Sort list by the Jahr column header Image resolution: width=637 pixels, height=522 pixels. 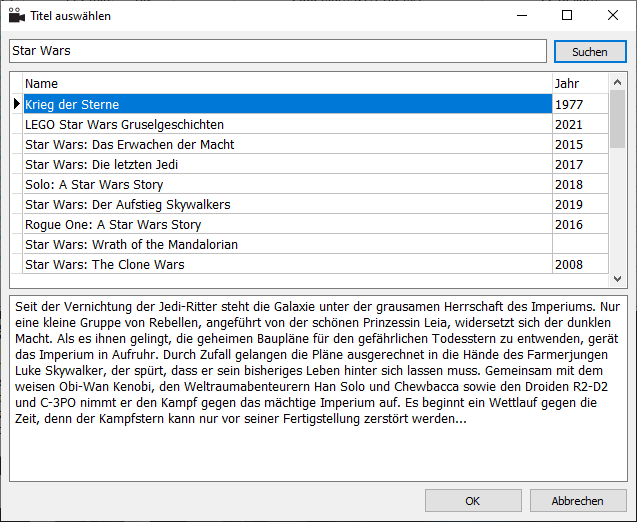tap(581, 83)
